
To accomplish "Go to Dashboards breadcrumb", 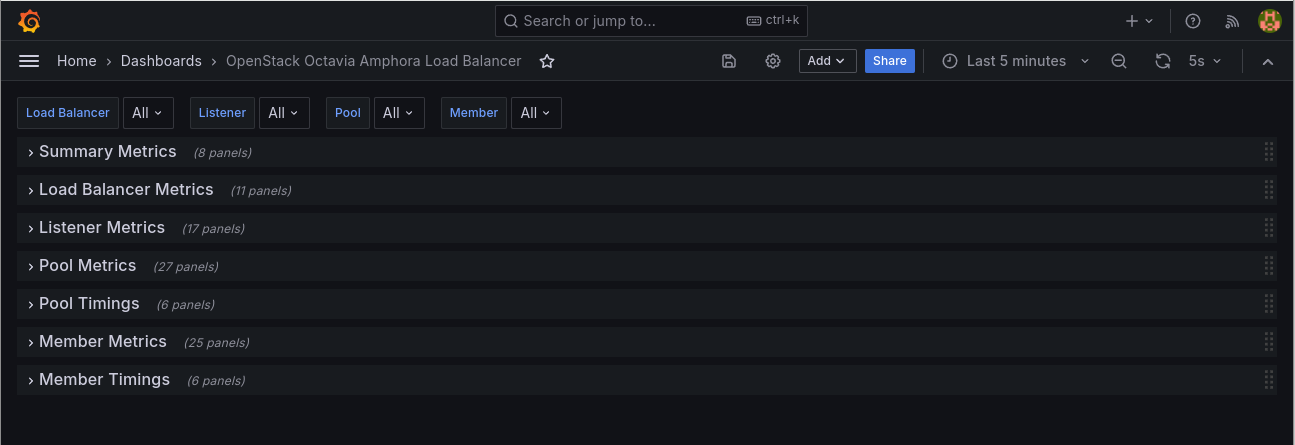I will (x=161, y=61).
